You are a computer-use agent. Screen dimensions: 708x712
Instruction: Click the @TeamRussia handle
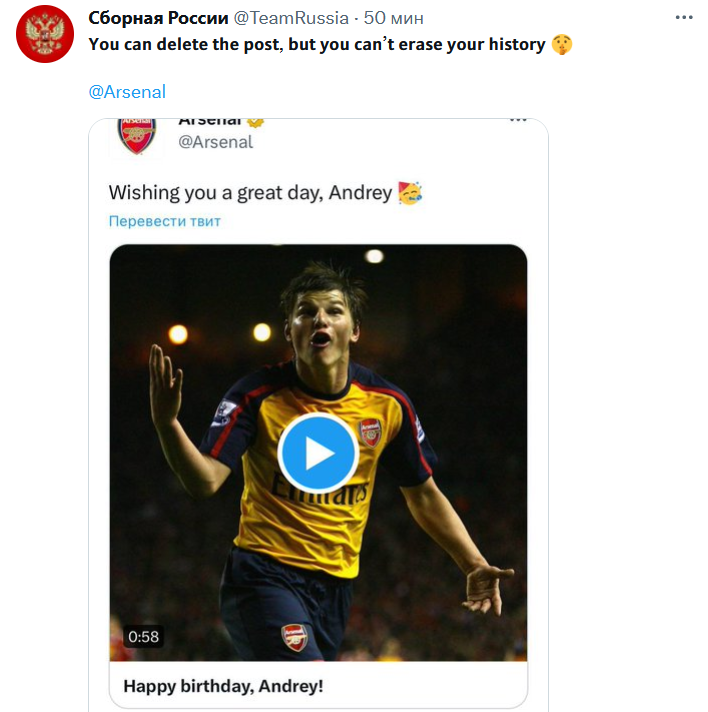(x=291, y=18)
